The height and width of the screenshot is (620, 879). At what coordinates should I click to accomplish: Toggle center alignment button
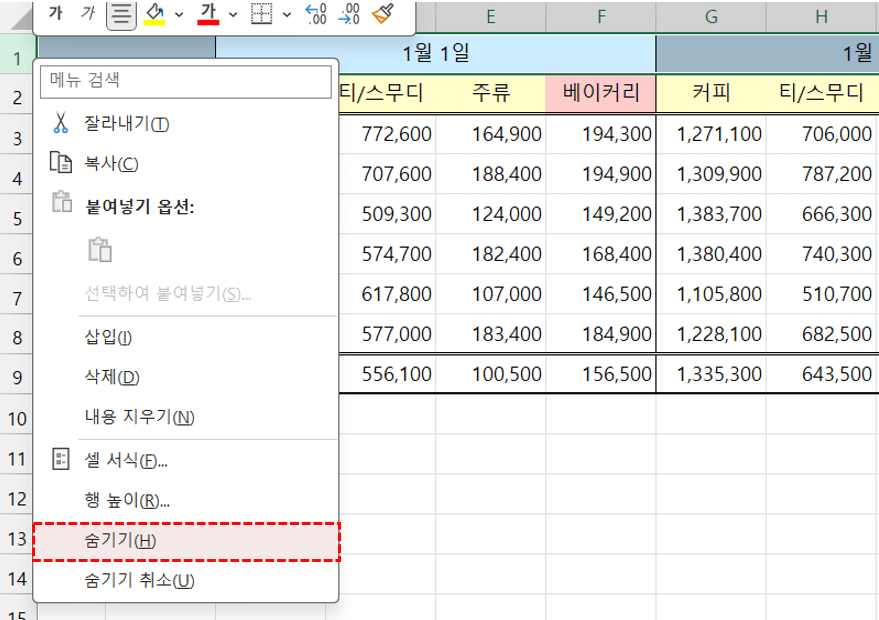[121, 14]
